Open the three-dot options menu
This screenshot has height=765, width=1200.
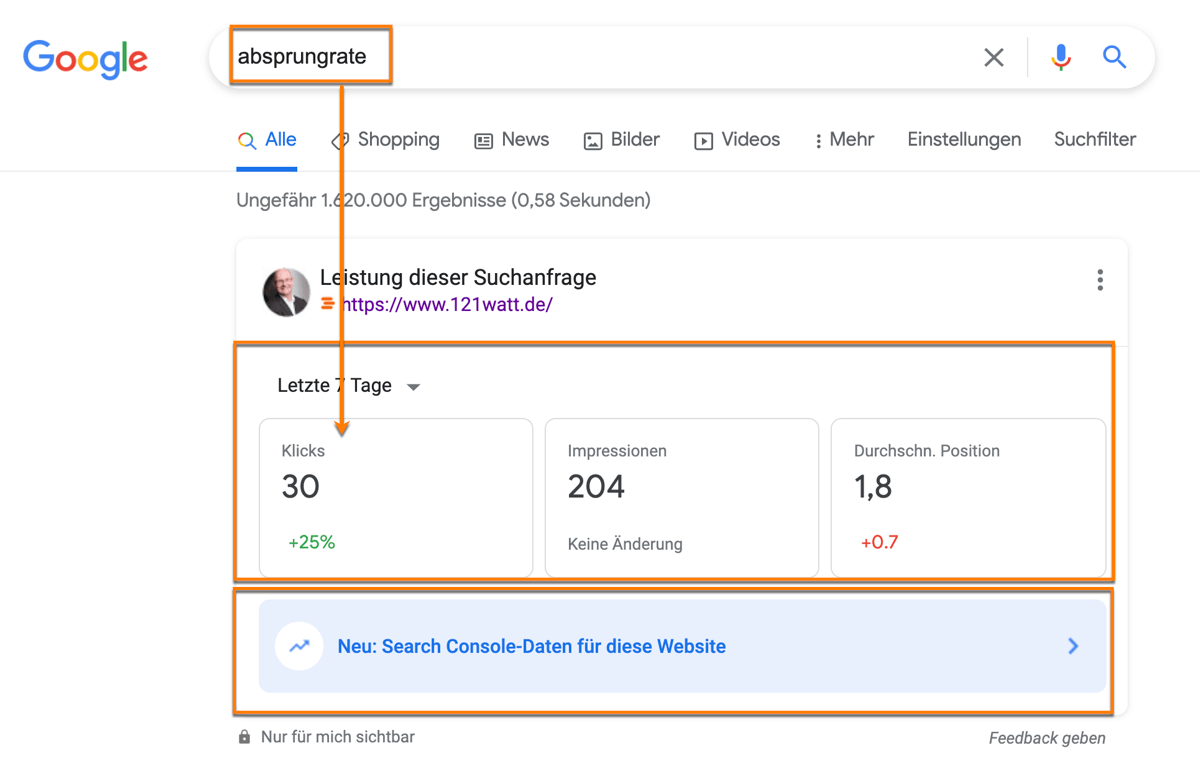1100,280
